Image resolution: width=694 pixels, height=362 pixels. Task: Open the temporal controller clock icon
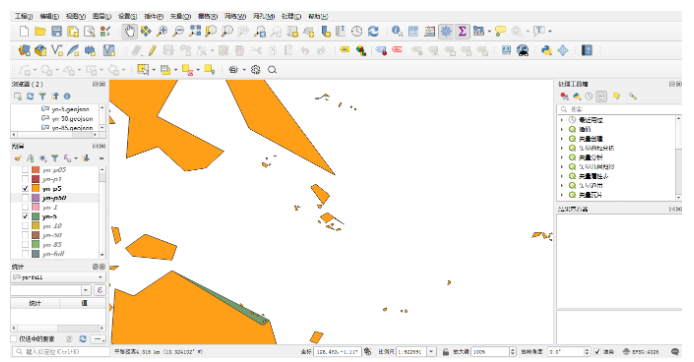coord(357,31)
